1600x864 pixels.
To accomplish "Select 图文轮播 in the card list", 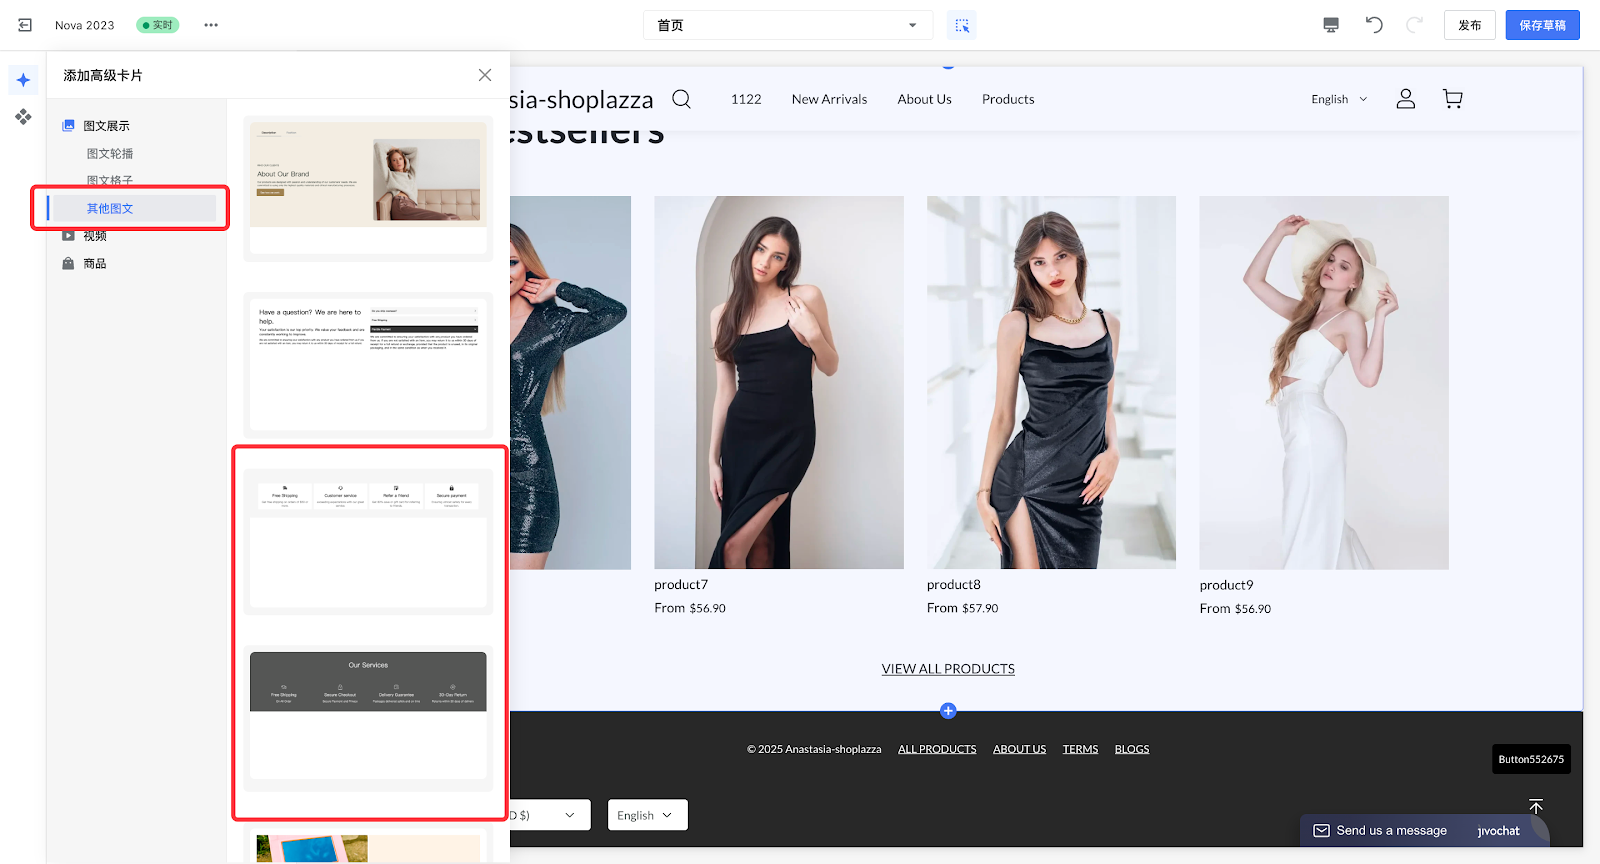I will tap(110, 154).
